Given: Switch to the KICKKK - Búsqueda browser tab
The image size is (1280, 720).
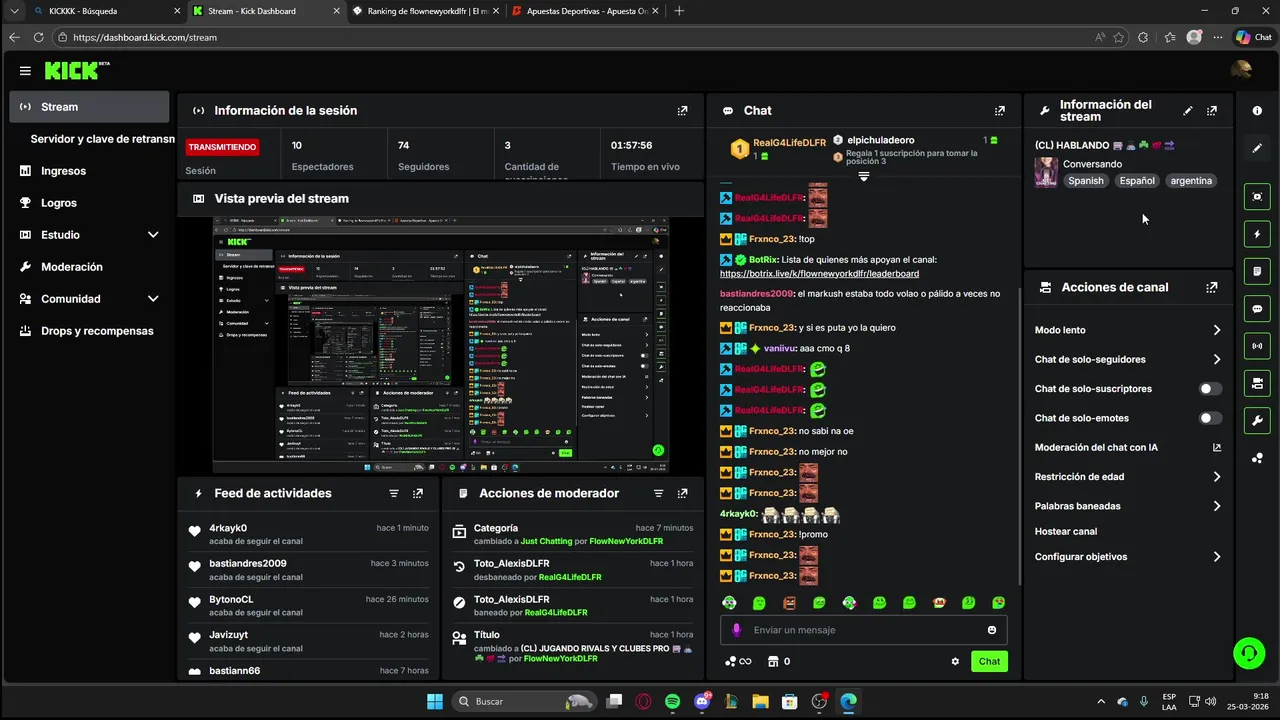Looking at the screenshot, I should 105,11.
